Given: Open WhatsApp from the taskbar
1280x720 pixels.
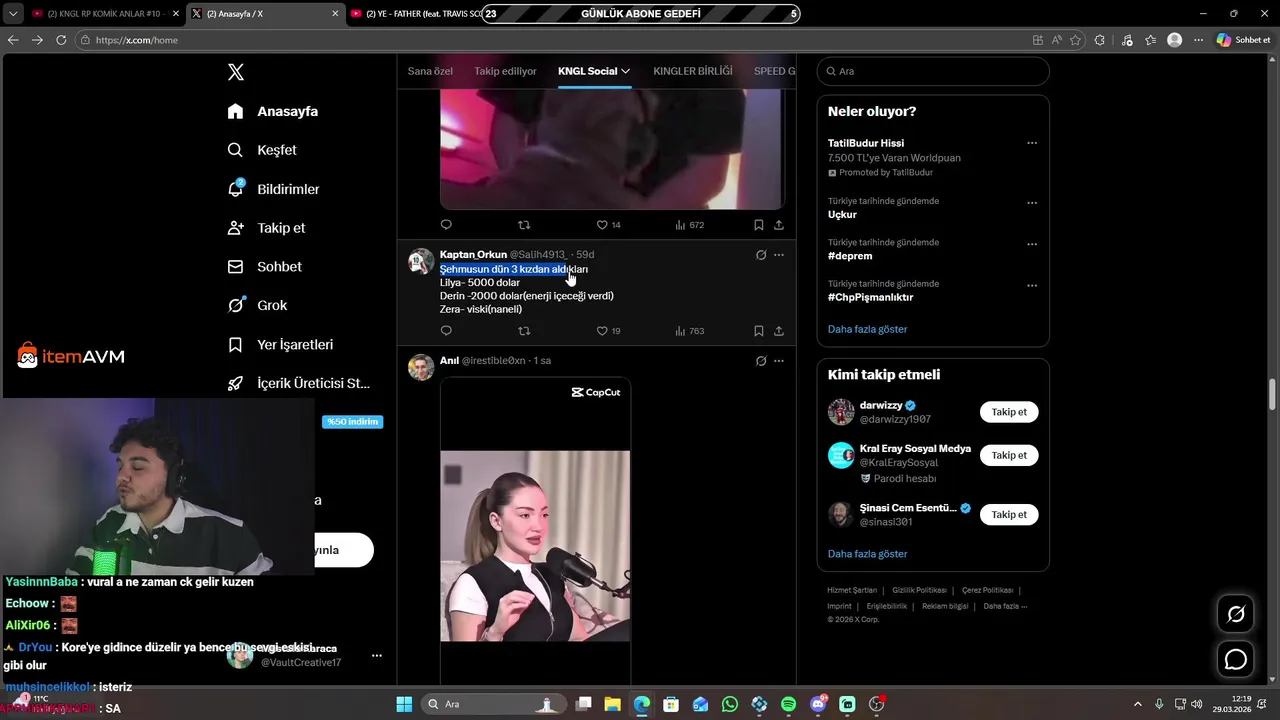Looking at the screenshot, I should click(x=730, y=704).
